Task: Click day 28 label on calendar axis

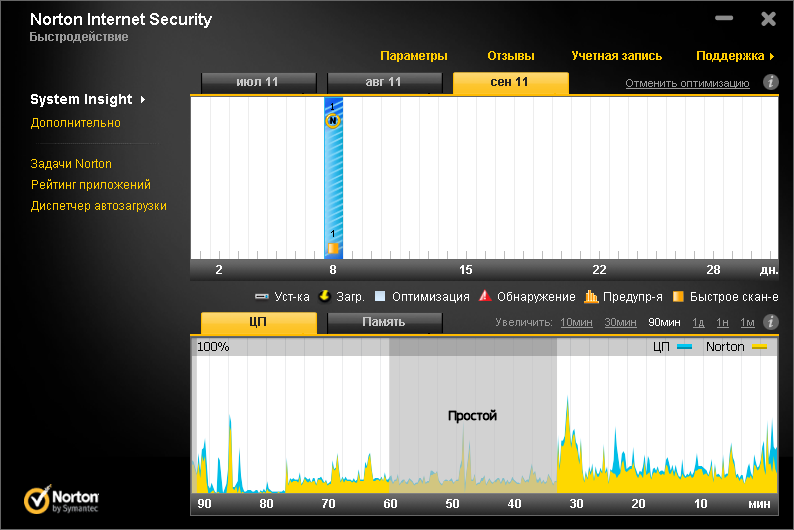Action: tap(713, 270)
